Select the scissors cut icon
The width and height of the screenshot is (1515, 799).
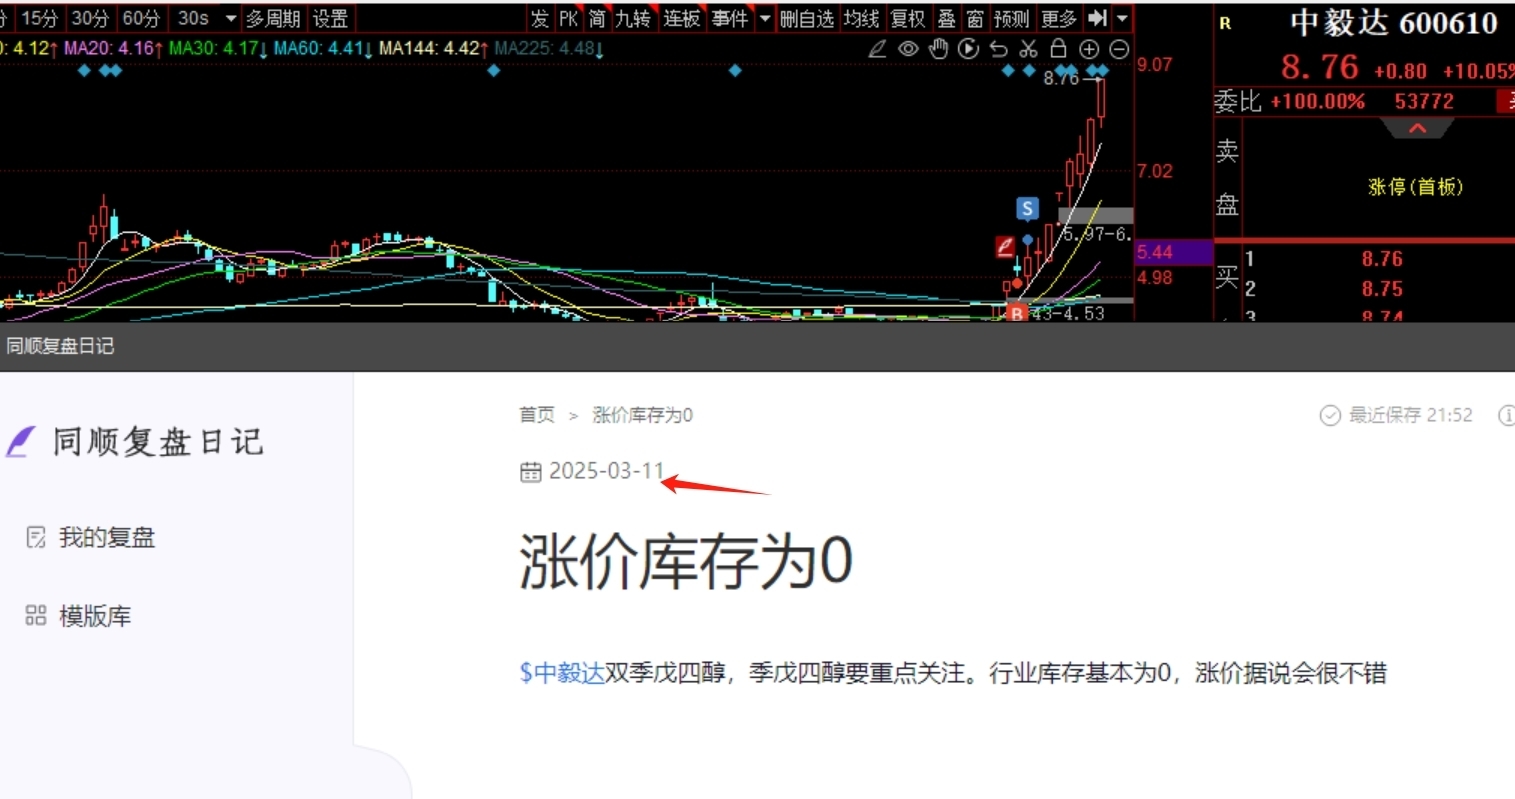click(1028, 49)
